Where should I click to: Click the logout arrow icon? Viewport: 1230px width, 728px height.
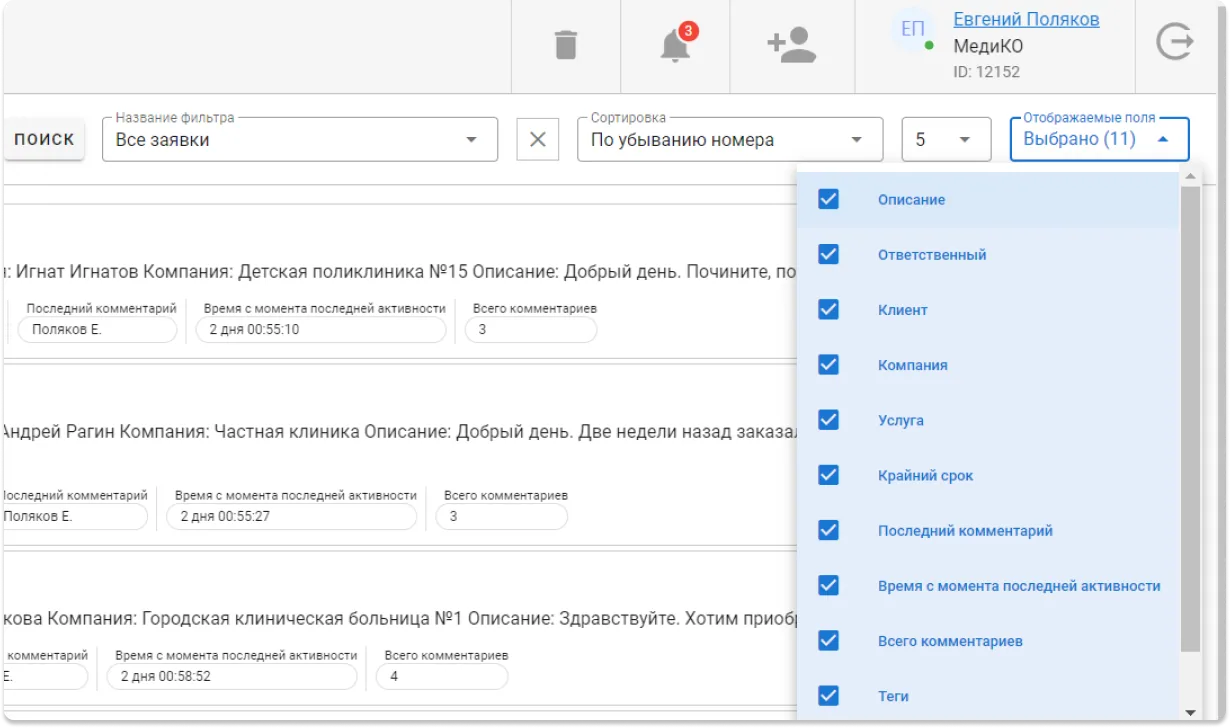[1175, 43]
